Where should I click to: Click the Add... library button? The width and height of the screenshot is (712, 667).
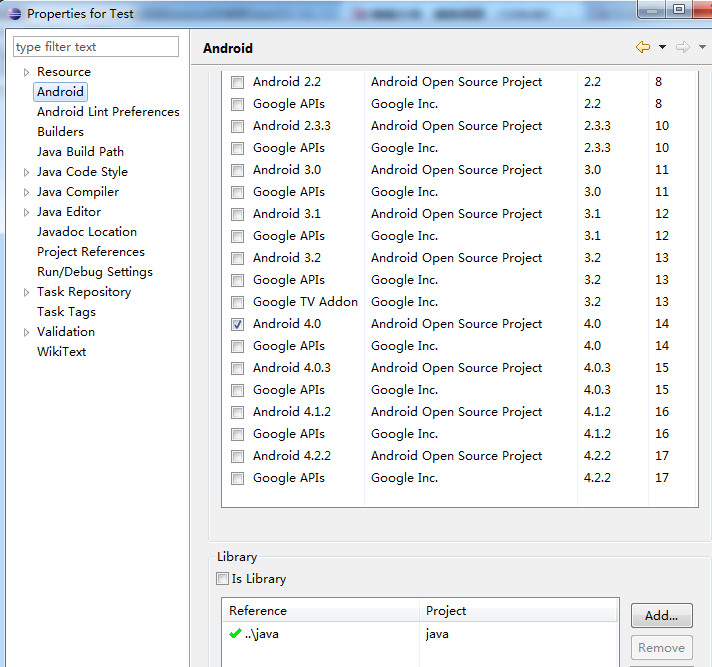662,616
